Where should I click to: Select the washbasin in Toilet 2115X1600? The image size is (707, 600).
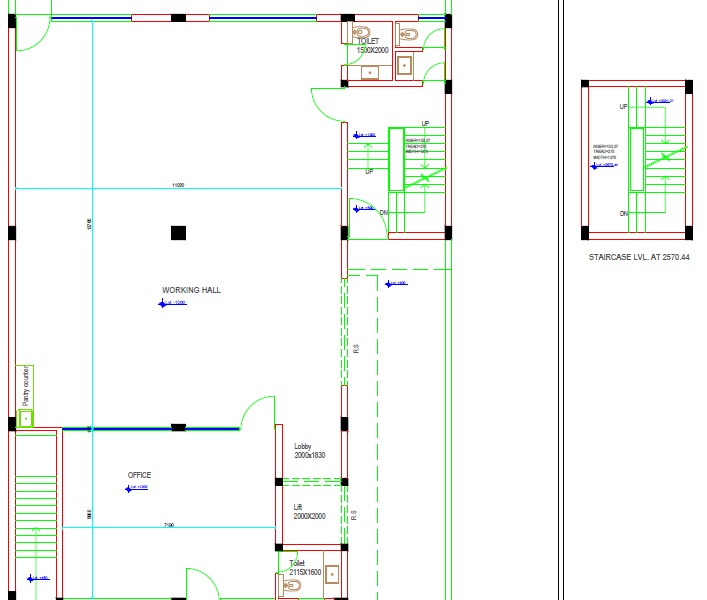click(x=332, y=574)
